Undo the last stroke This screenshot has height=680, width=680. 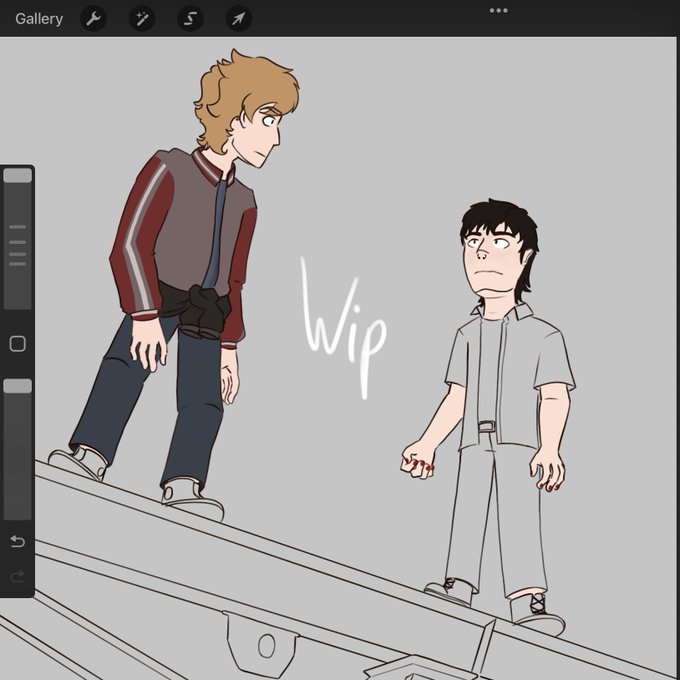point(17,541)
